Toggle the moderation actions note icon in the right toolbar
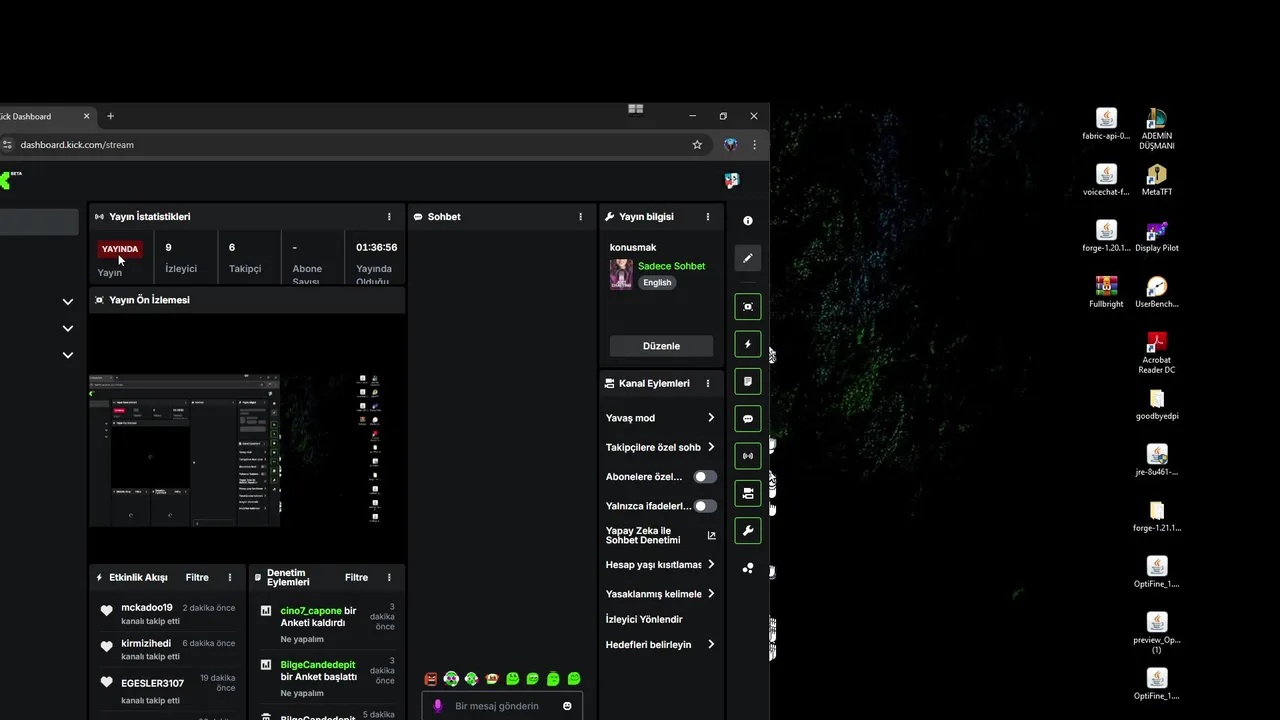This screenshot has width=1280, height=720. point(748,381)
